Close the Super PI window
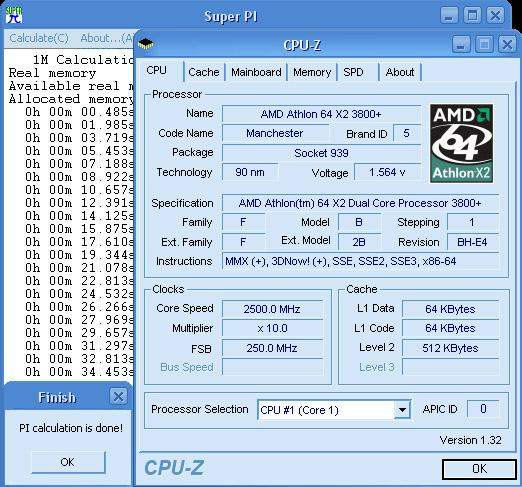 (495, 15)
